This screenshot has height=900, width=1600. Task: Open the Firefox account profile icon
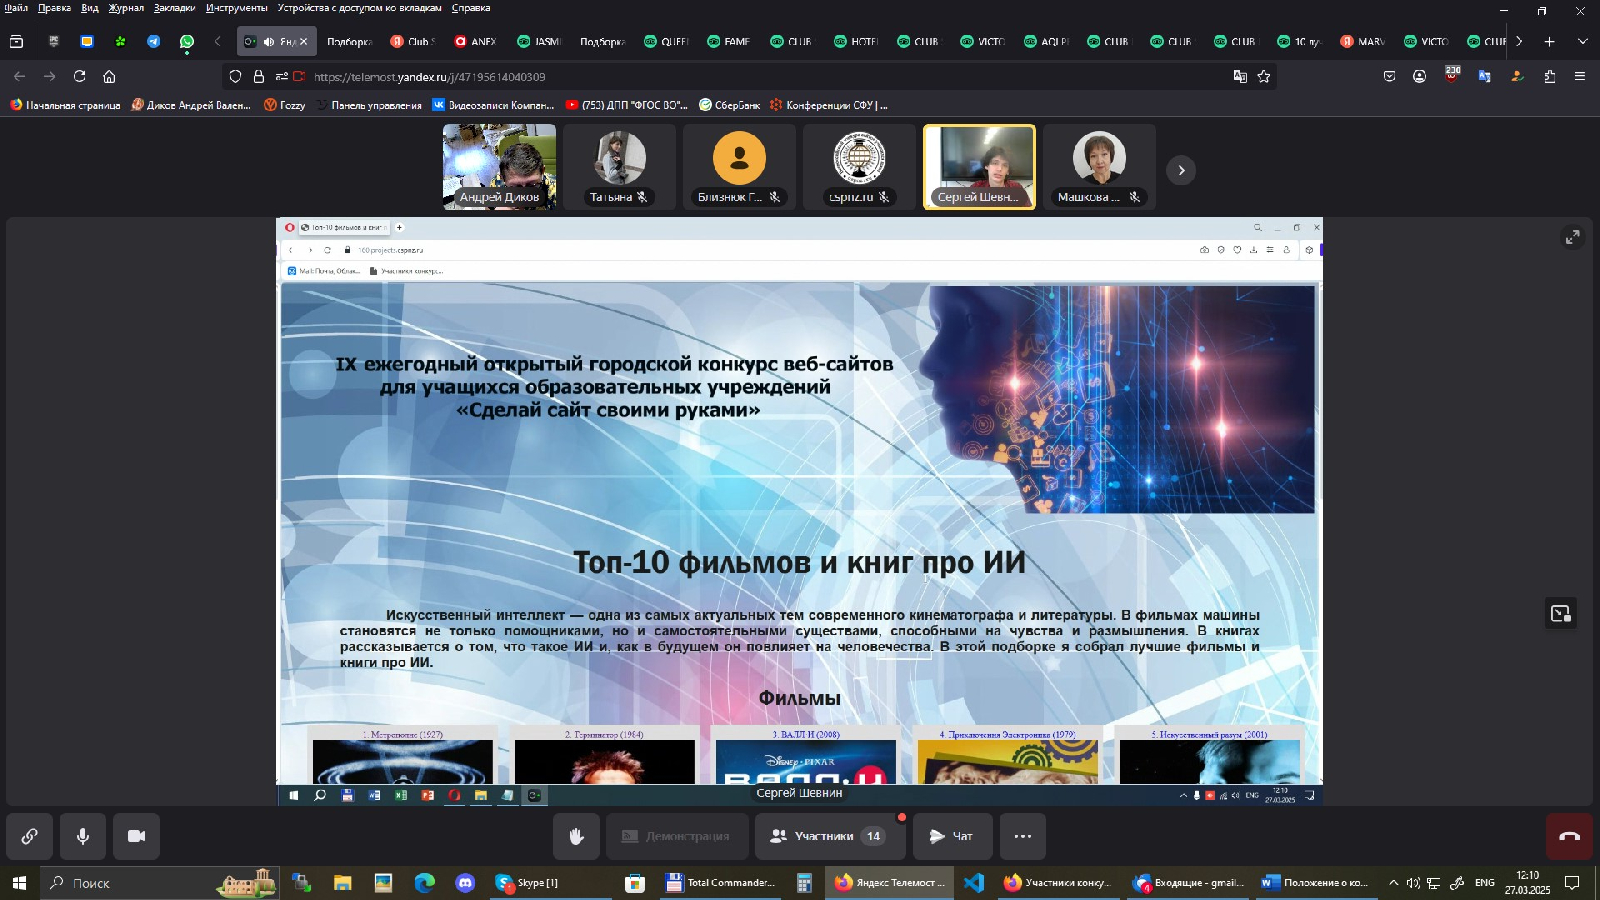click(1419, 76)
